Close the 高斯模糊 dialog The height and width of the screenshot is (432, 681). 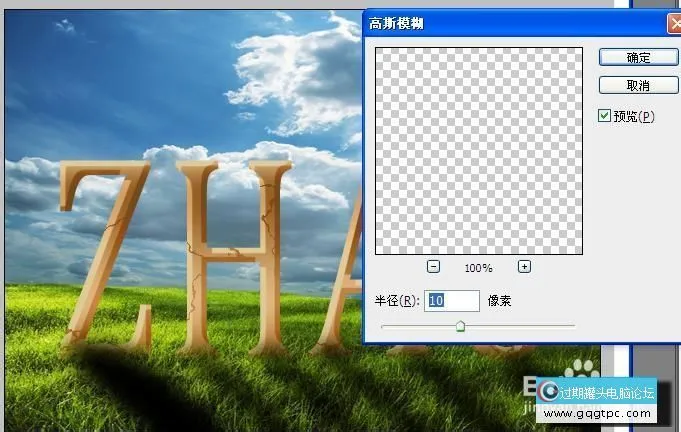click(x=674, y=24)
